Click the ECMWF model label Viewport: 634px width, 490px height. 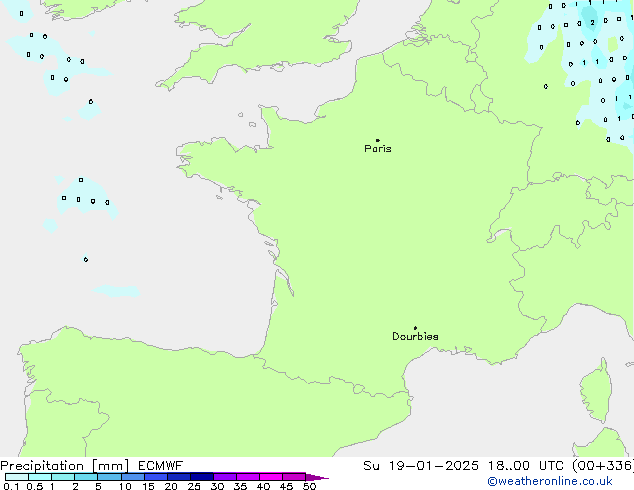click(159, 466)
